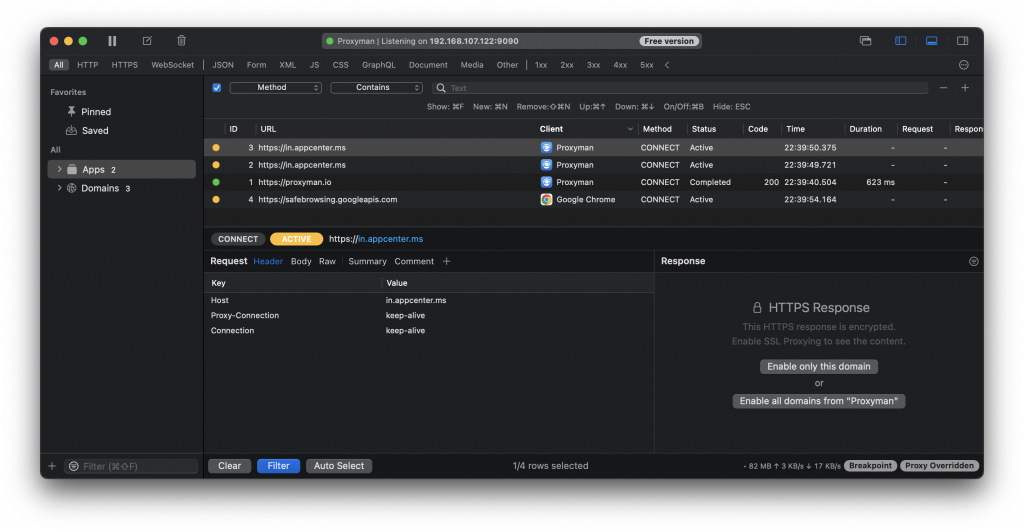
Task: Select the safebrowsing.googleapis.com row
Action: coord(594,200)
